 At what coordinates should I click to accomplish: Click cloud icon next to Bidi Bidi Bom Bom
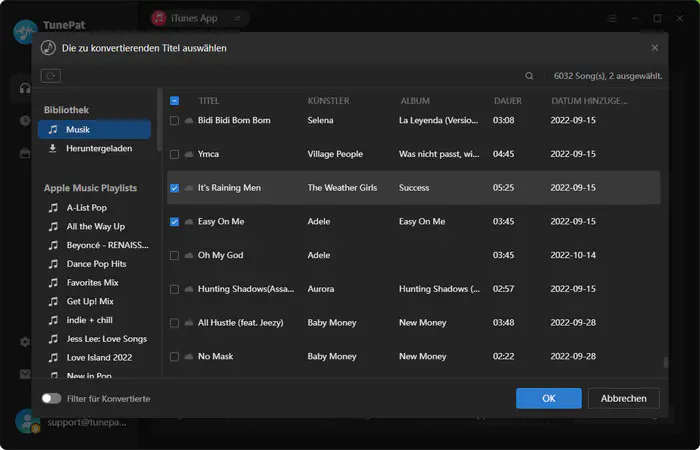coord(189,121)
